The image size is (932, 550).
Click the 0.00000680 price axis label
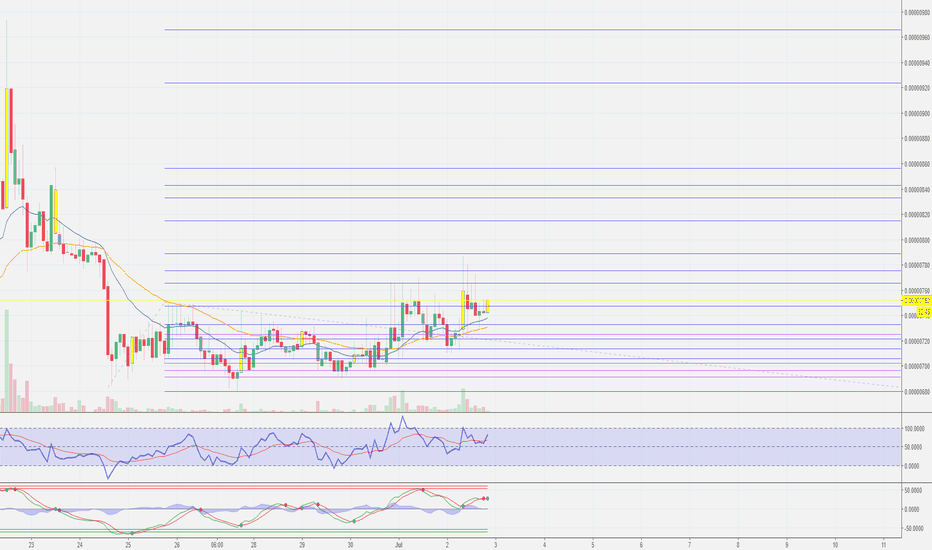click(917, 392)
